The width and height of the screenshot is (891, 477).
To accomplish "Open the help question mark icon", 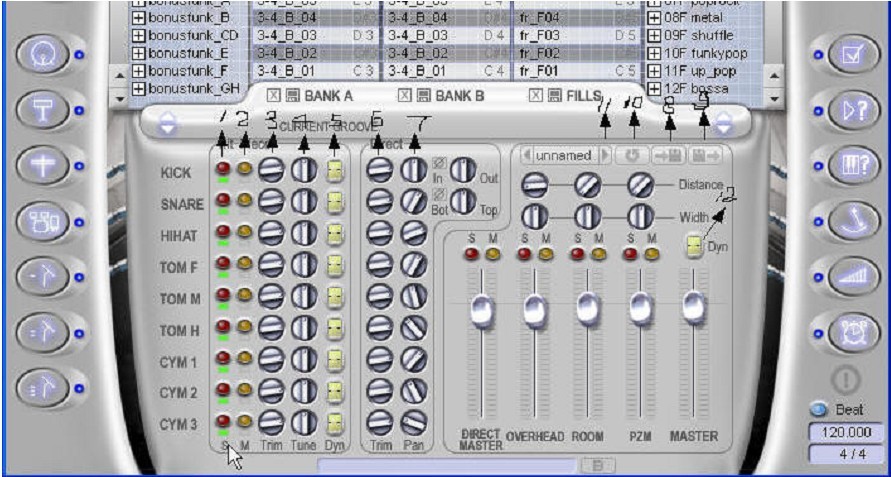I will (x=850, y=111).
